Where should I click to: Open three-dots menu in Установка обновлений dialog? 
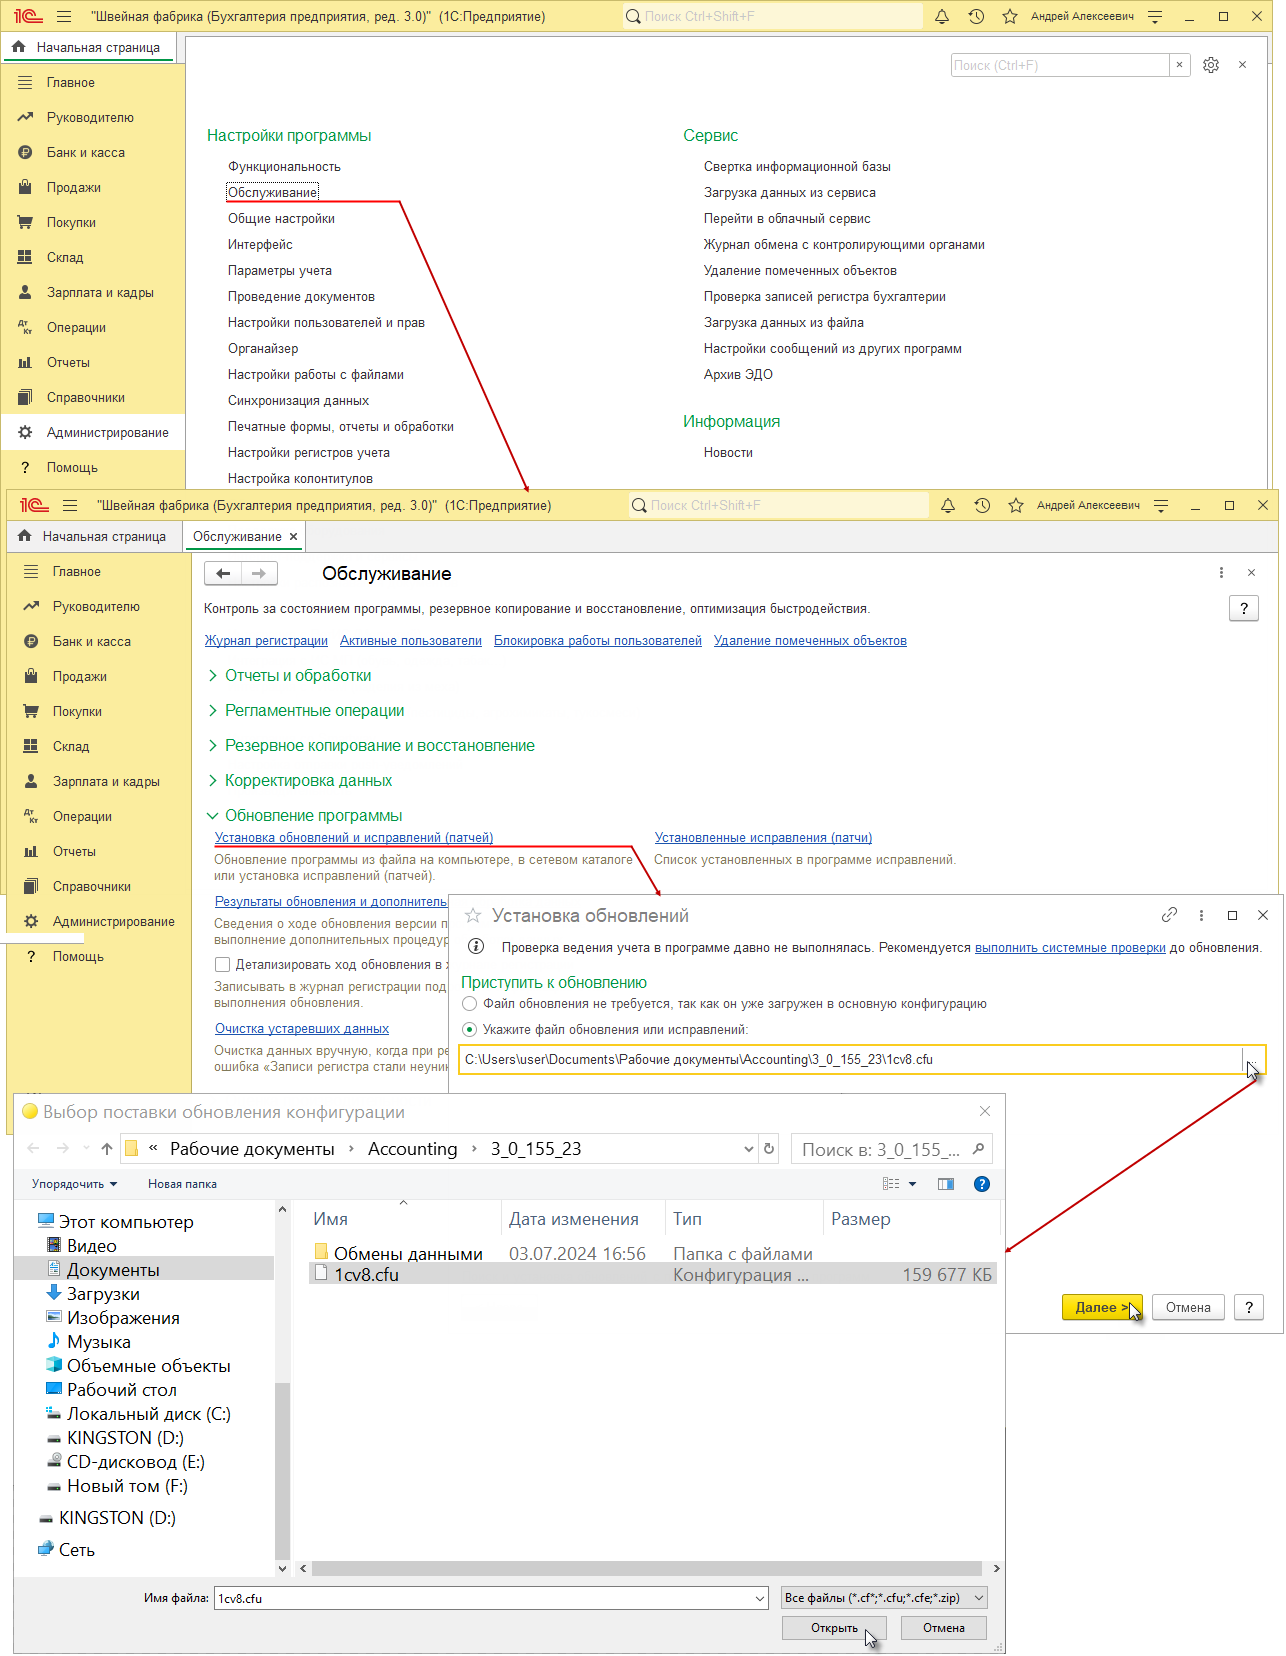(x=1201, y=915)
